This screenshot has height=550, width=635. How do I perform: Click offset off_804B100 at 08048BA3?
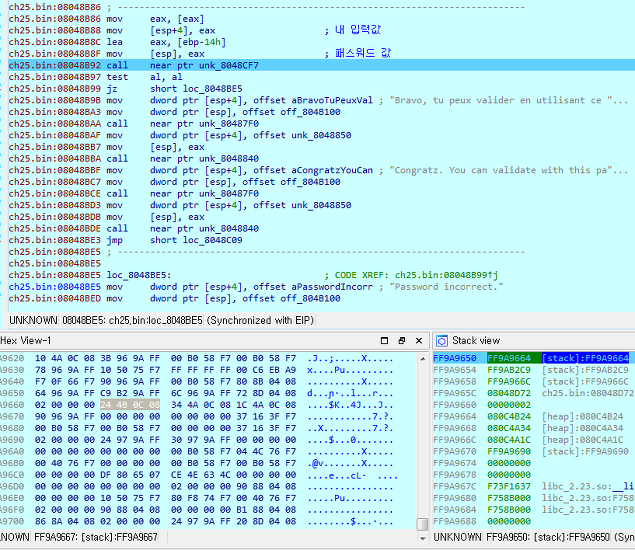pyautogui.click(x=291, y=112)
